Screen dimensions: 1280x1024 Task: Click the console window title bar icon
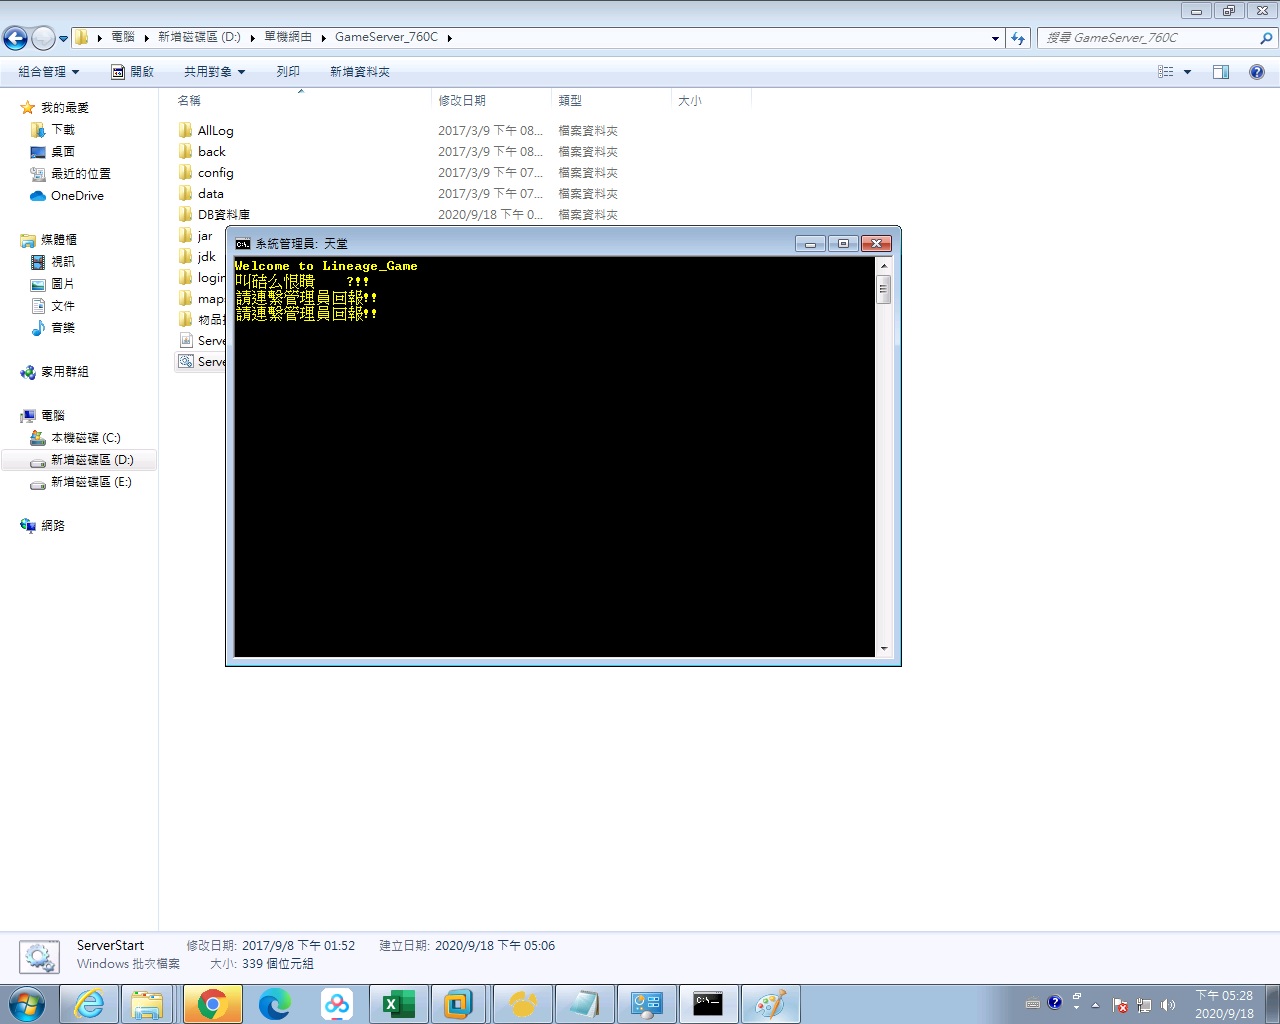pos(242,244)
